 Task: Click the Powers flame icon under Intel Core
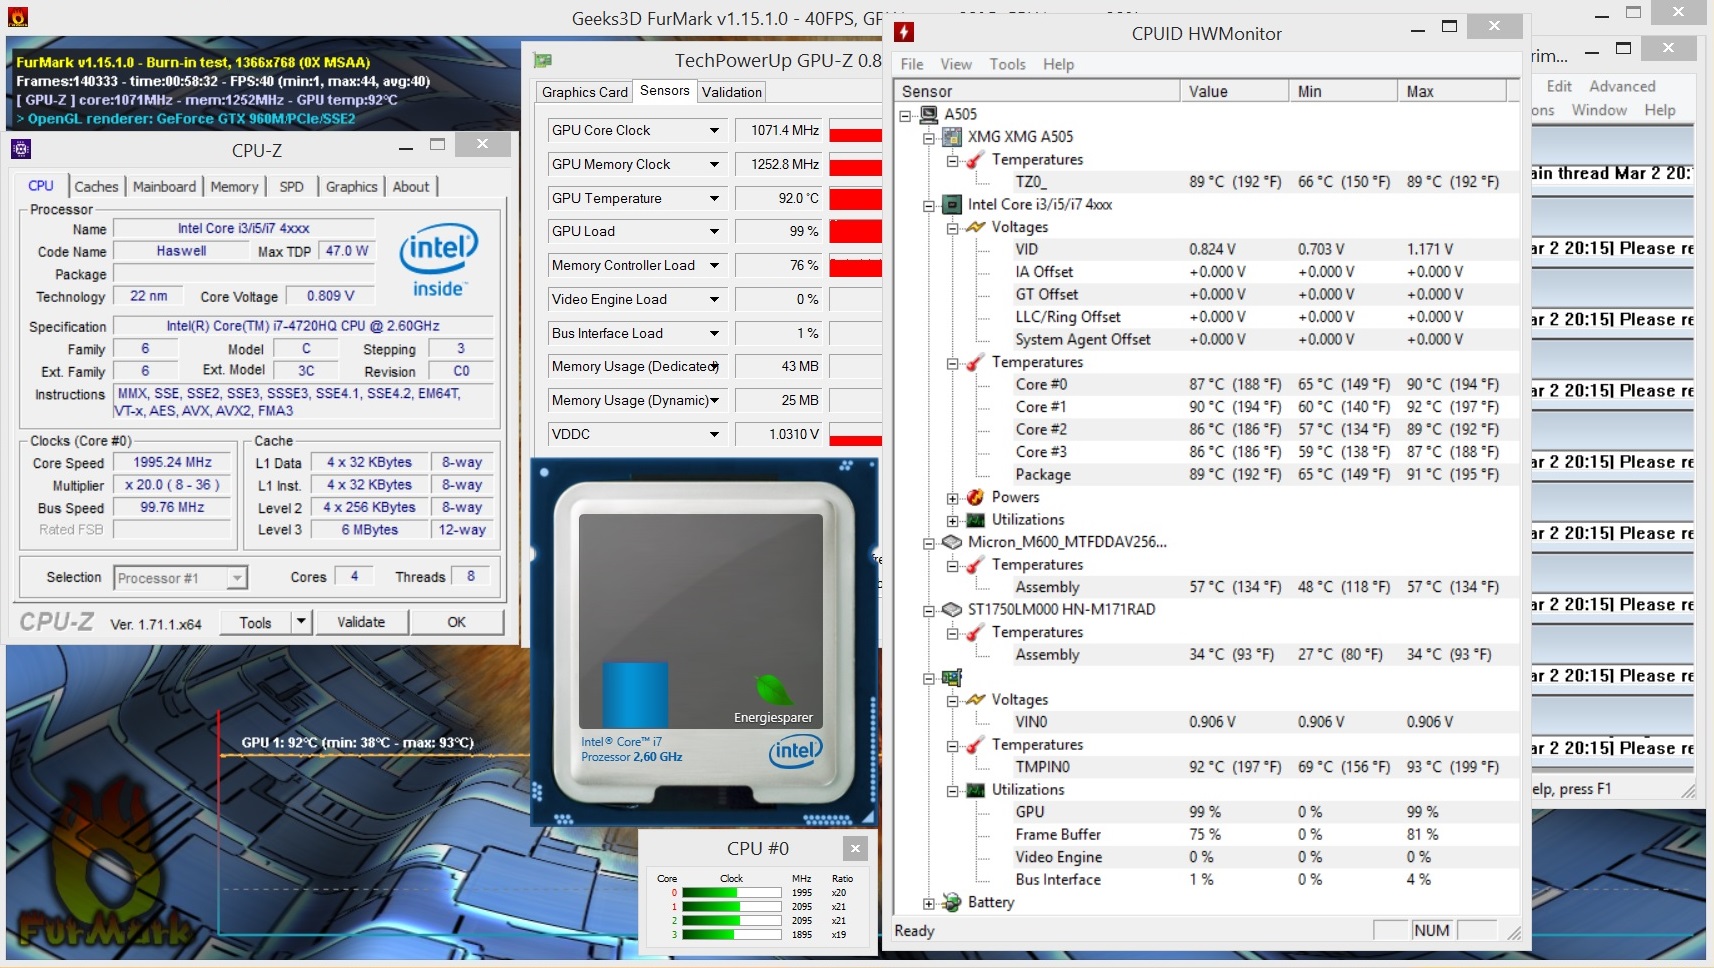(x=976, y=497)
